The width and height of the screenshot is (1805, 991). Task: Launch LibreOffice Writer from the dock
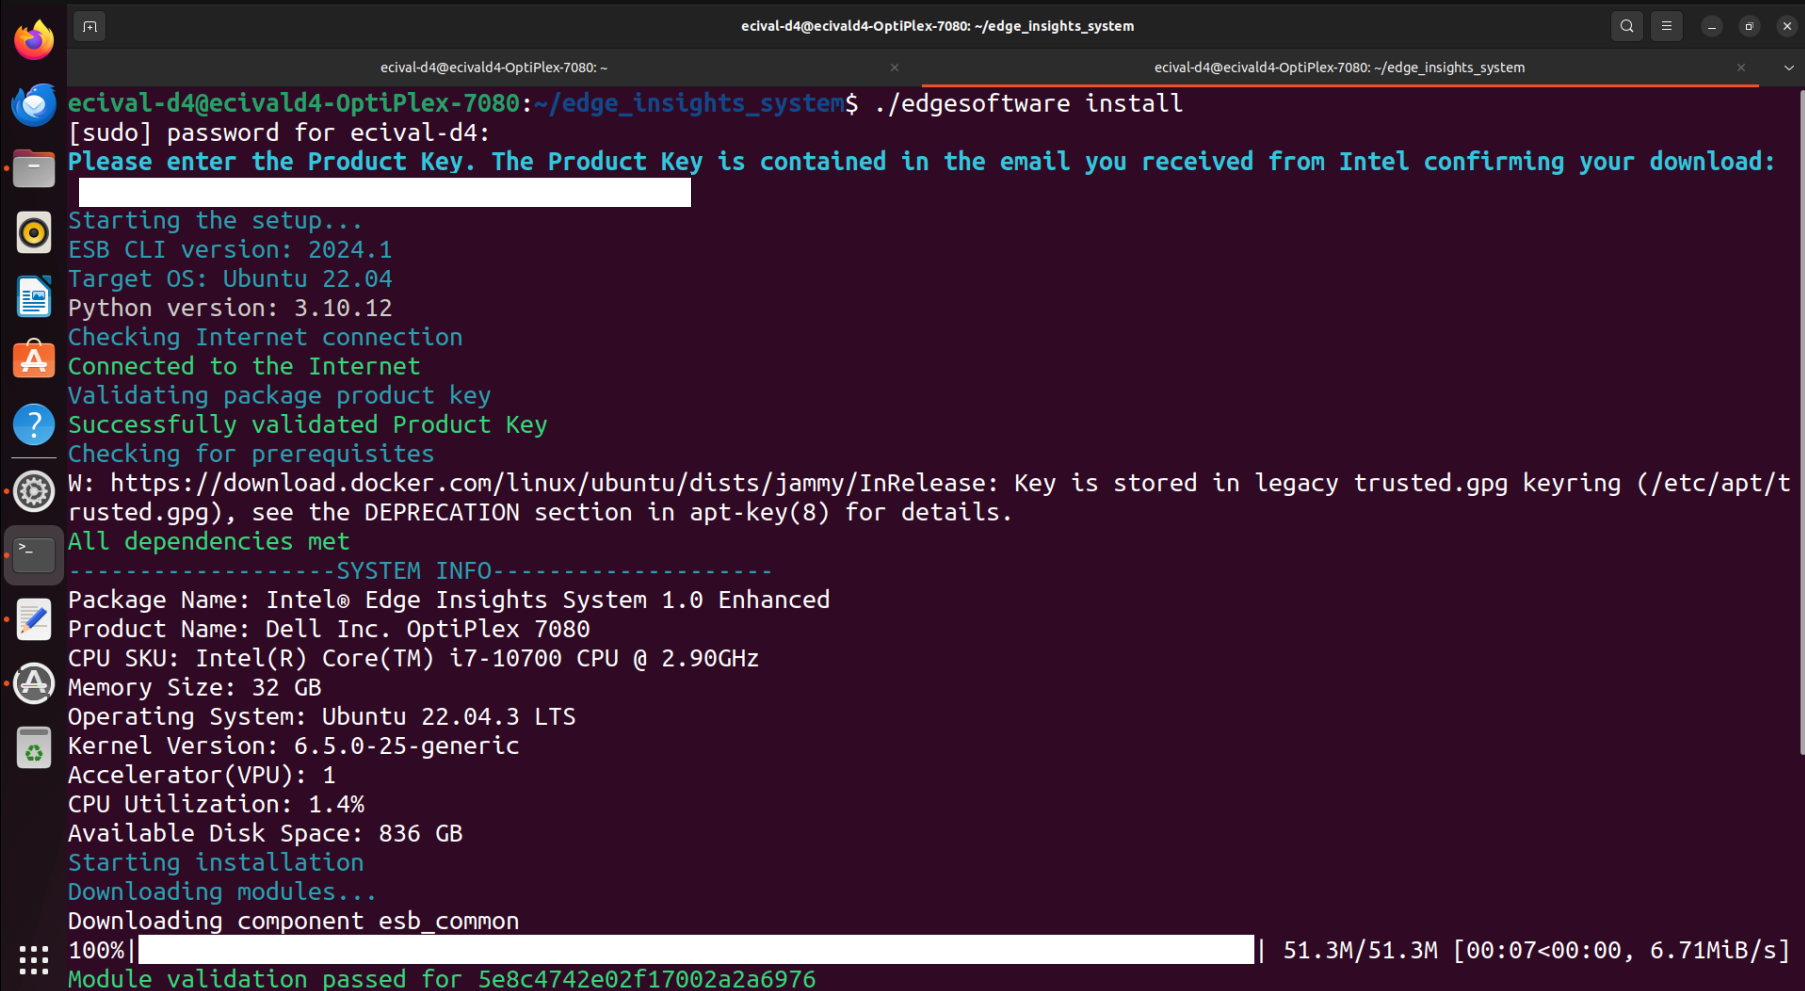click(x=34, y=297)
